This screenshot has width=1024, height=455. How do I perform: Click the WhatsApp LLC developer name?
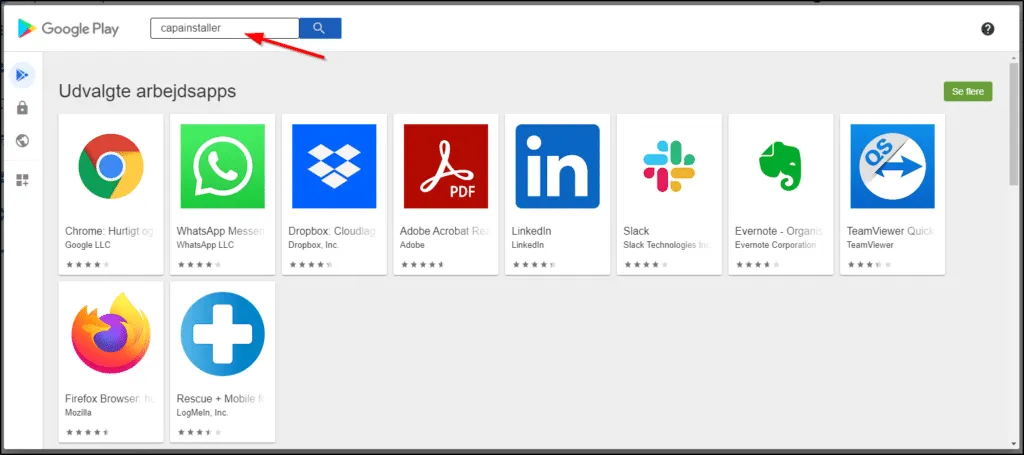coord(205,245)
